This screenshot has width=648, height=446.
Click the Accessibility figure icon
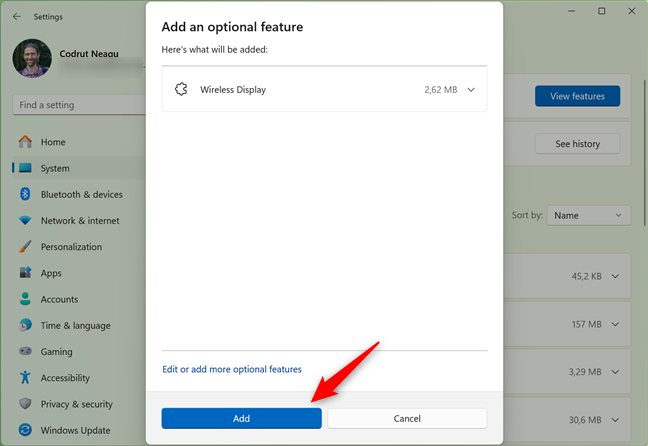pos(25,377)
